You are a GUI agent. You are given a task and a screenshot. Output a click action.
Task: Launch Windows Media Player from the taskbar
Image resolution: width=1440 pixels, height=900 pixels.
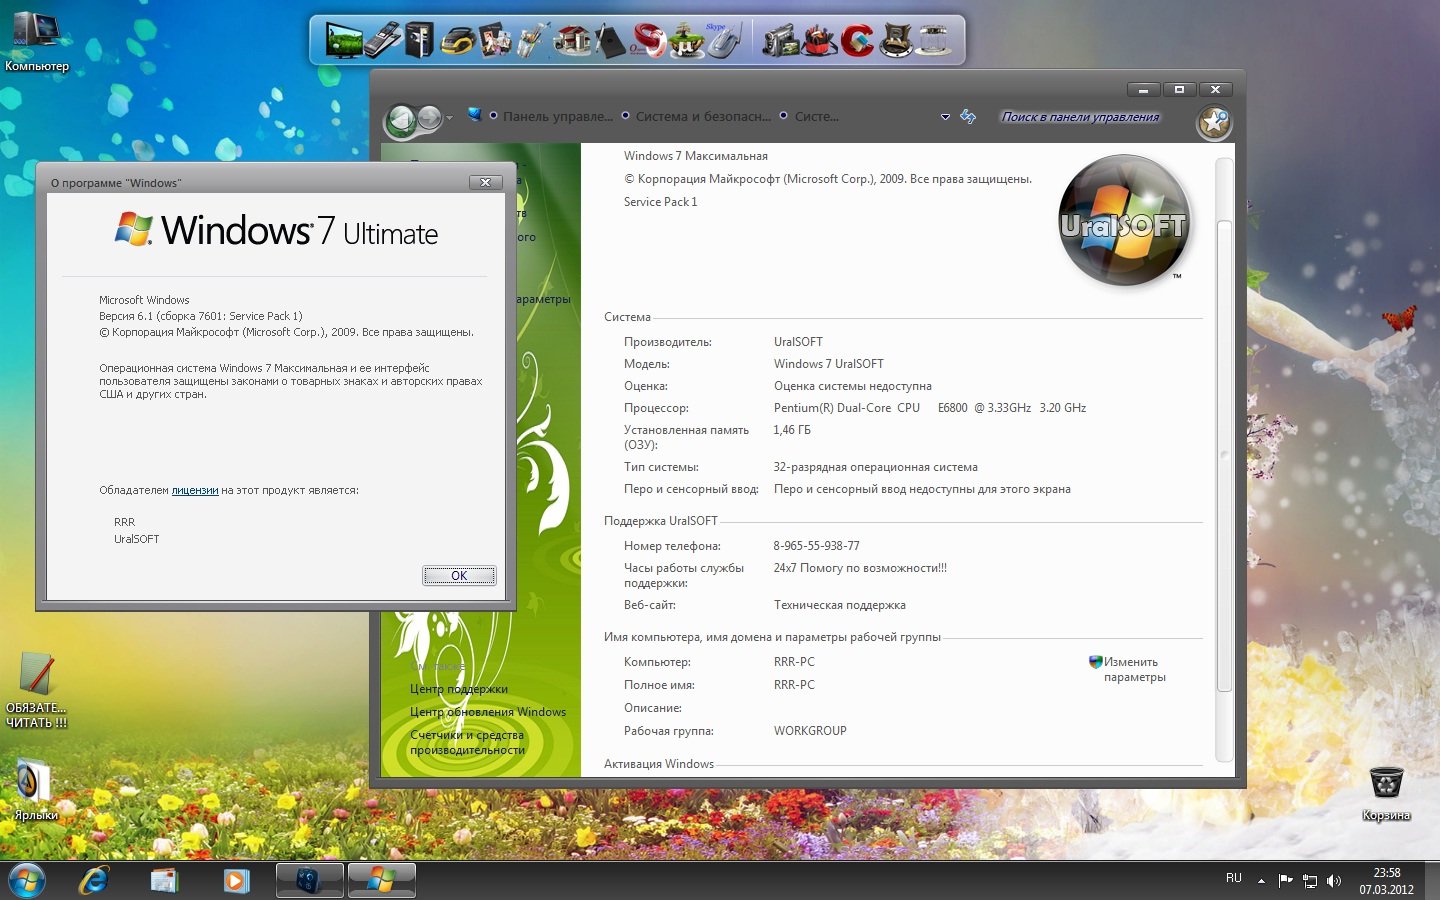[x=236, y=881]
